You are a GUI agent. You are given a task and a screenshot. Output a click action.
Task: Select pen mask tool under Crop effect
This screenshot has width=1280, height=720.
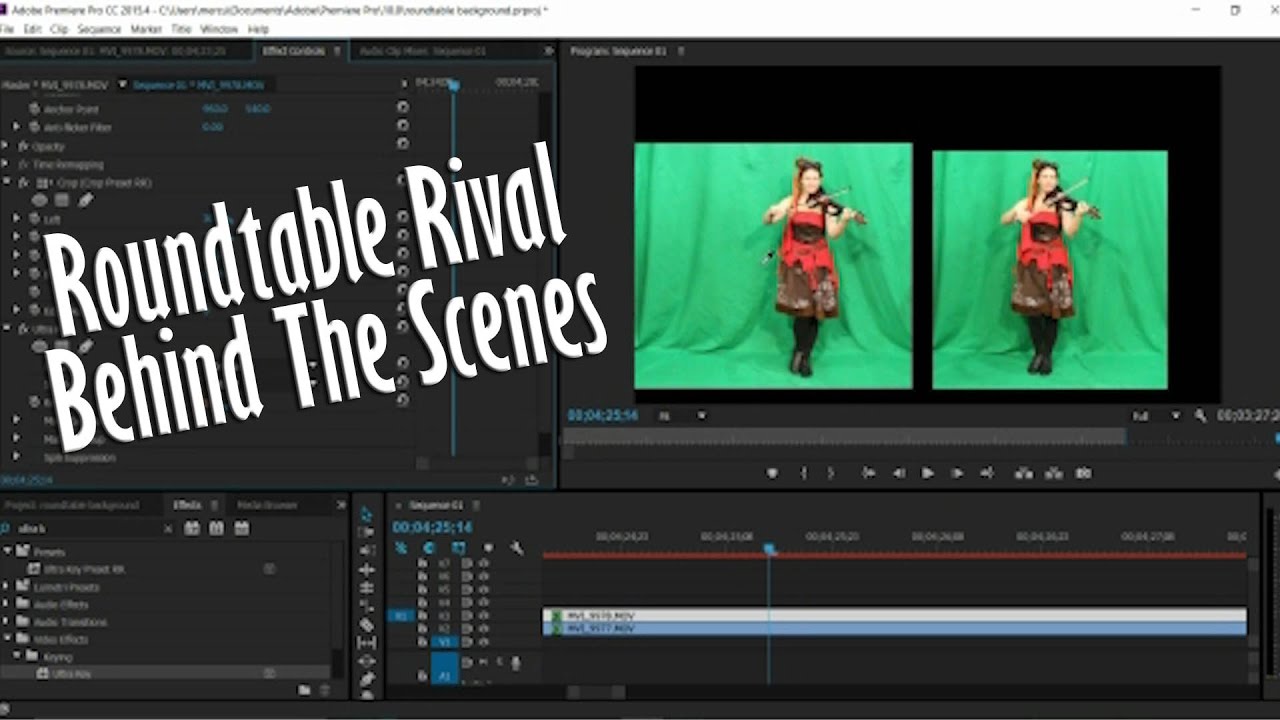(x=85, y=200)
